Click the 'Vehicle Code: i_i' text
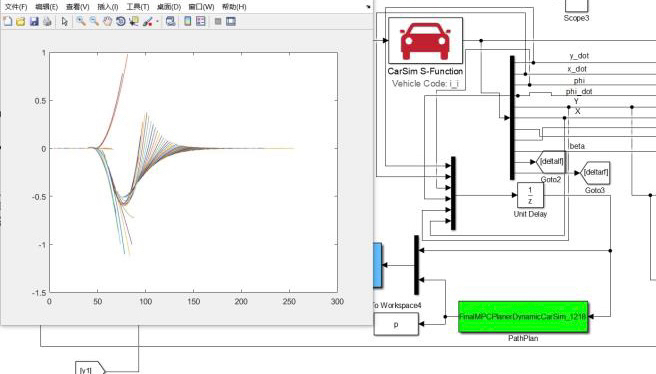This screenshot has width=656, height=374. (x=425, y=84)
